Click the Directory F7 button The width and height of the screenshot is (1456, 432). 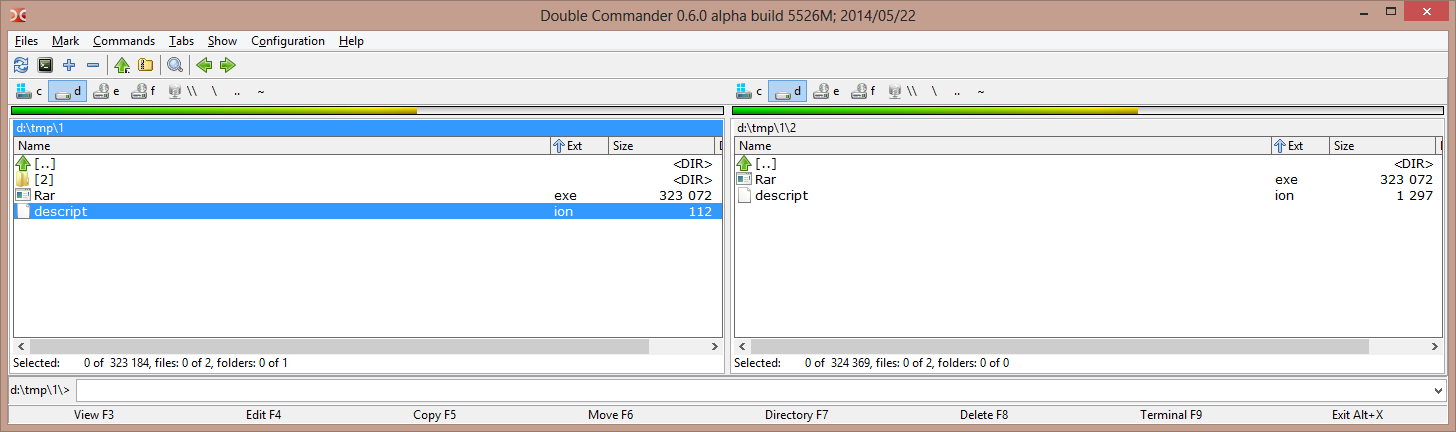(x=796, y=414)
